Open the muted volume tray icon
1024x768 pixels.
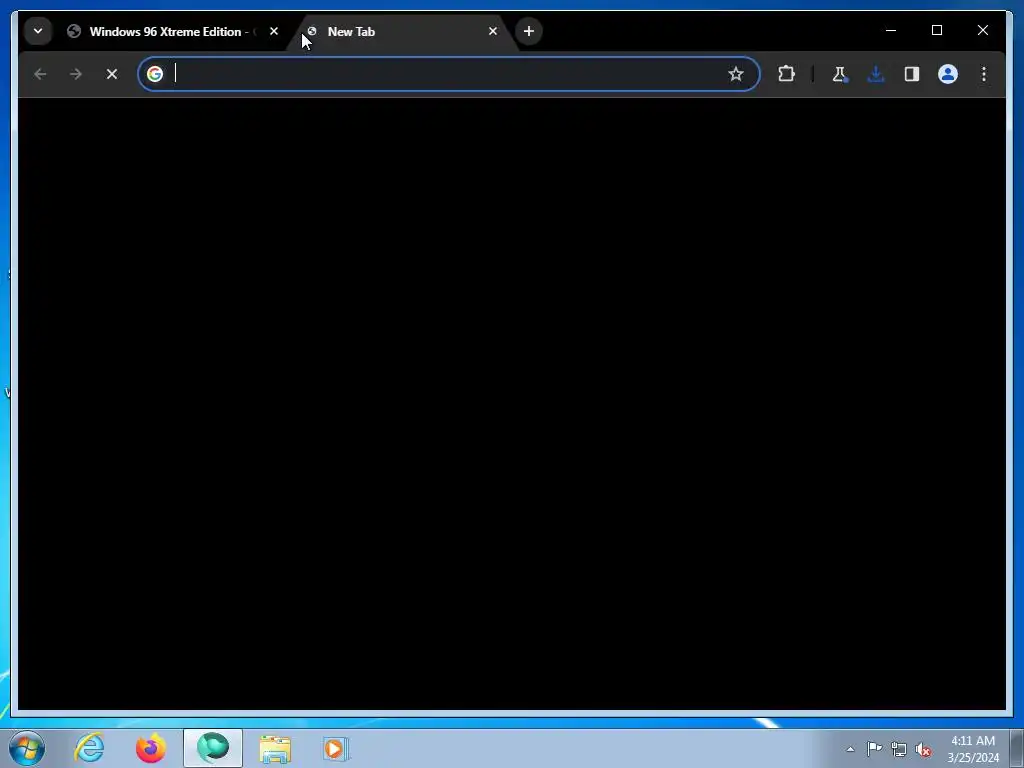923,749
